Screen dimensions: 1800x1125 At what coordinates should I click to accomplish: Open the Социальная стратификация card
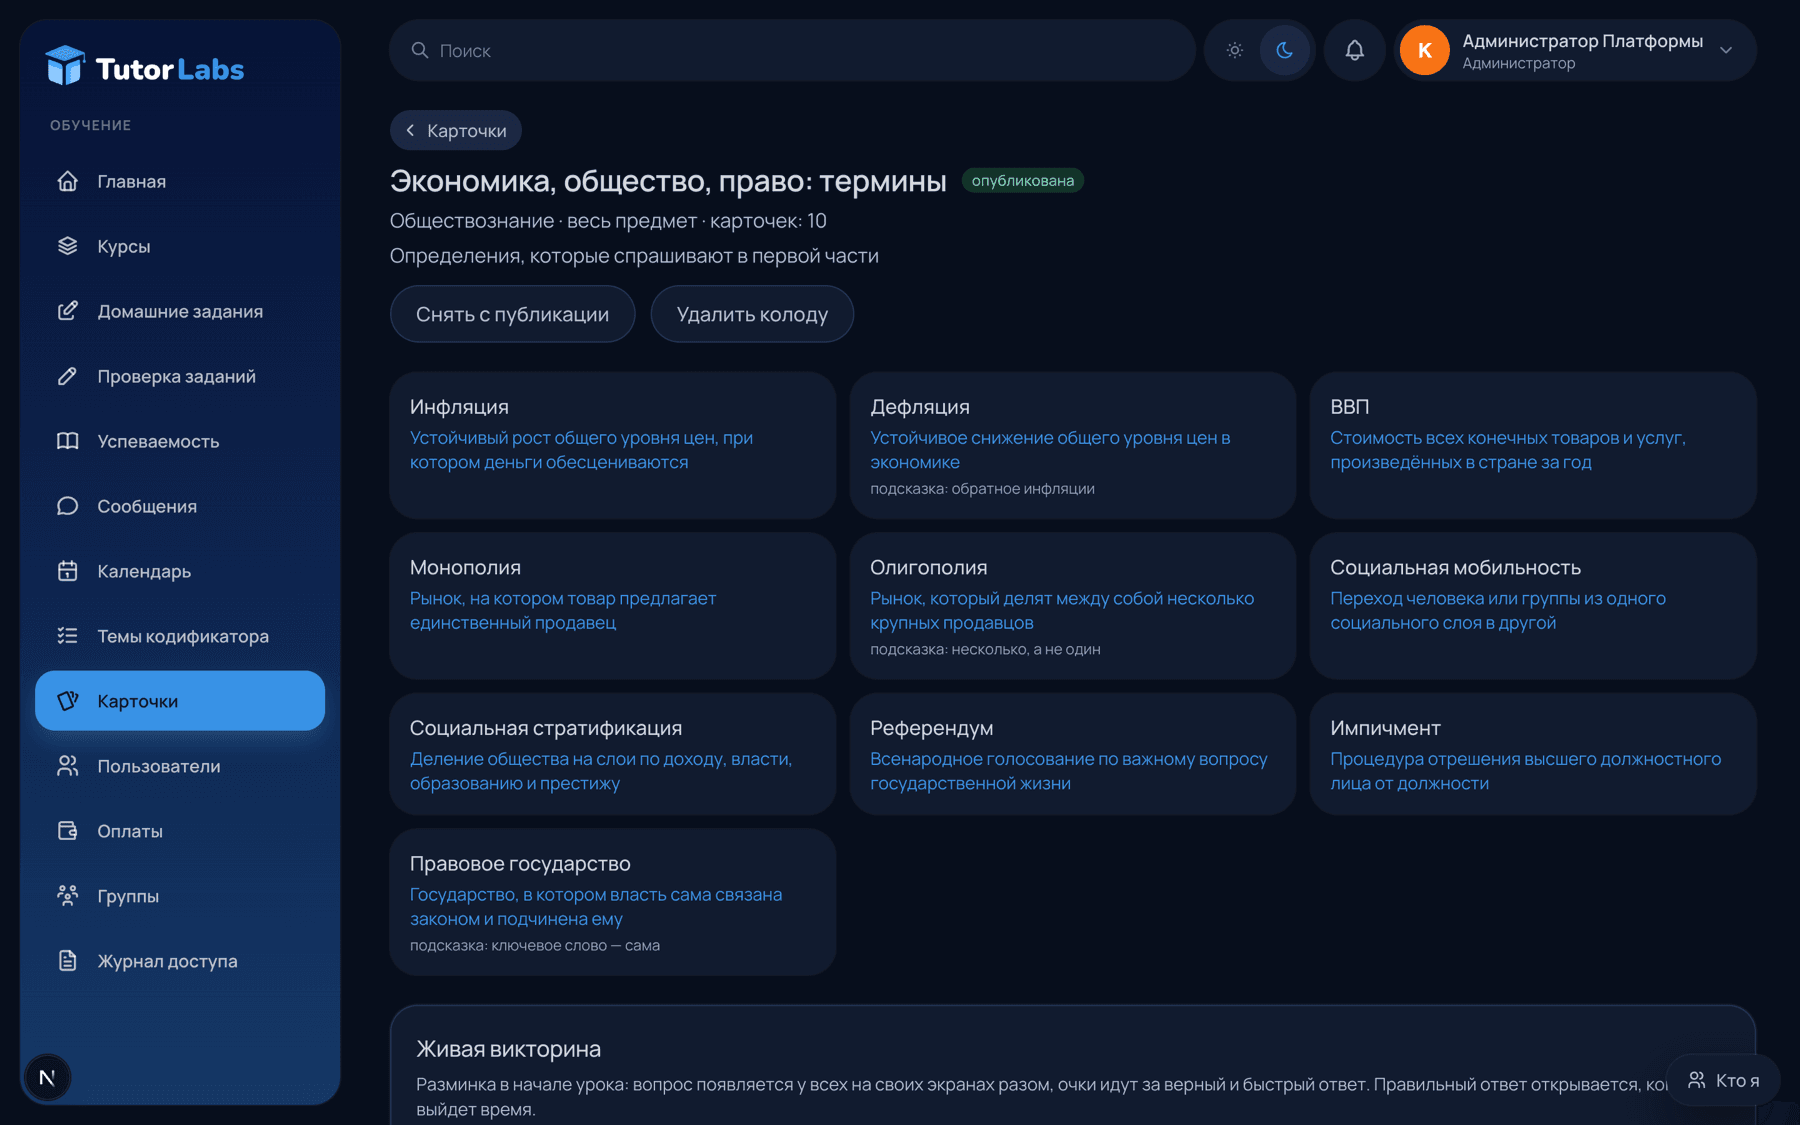point(613,754)
